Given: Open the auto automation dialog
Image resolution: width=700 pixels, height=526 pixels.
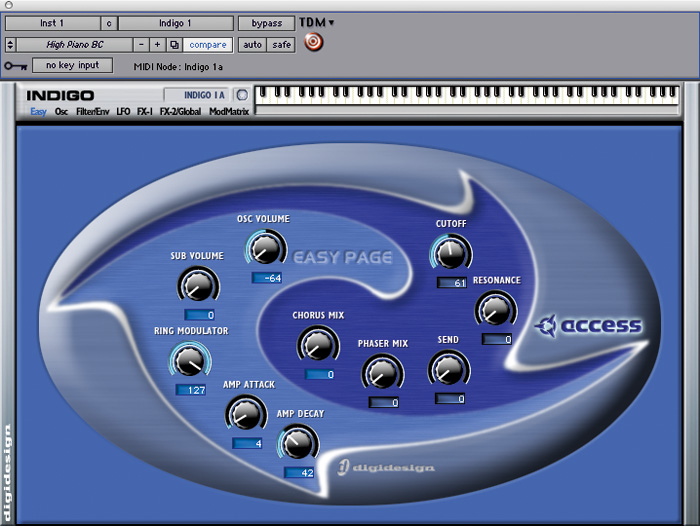Looking at the screenshot, I should pos(252,45).
